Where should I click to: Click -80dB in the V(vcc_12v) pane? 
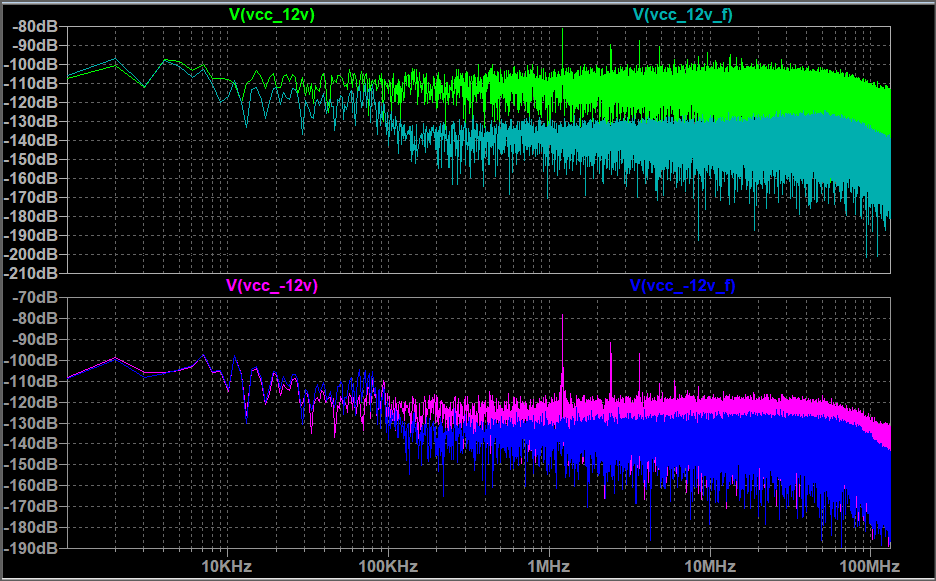[37, 26]
